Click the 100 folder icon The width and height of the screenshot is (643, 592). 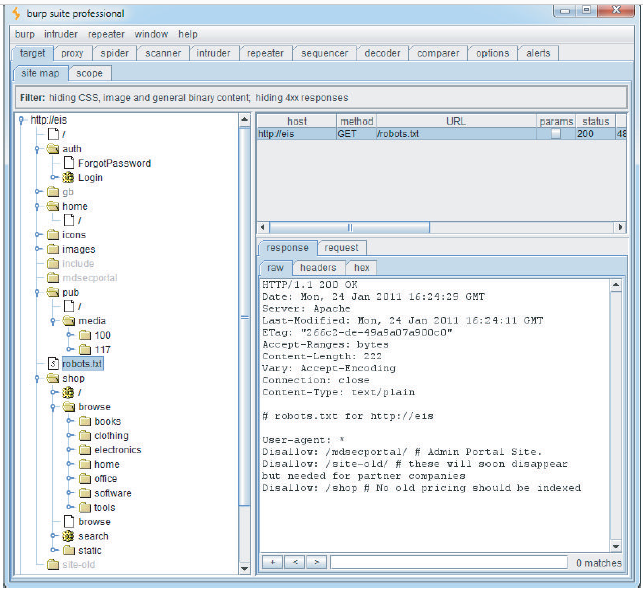tap(85, 335)
